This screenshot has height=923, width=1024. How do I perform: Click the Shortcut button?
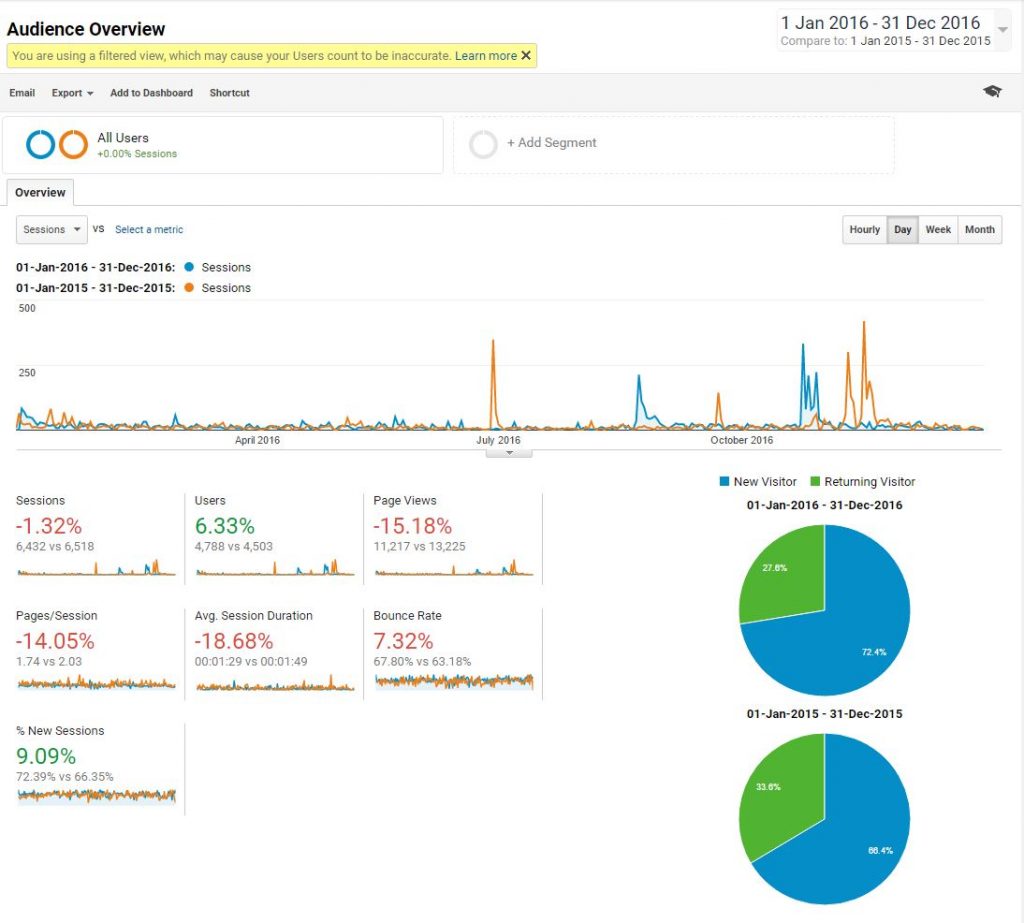coord(229,93)
